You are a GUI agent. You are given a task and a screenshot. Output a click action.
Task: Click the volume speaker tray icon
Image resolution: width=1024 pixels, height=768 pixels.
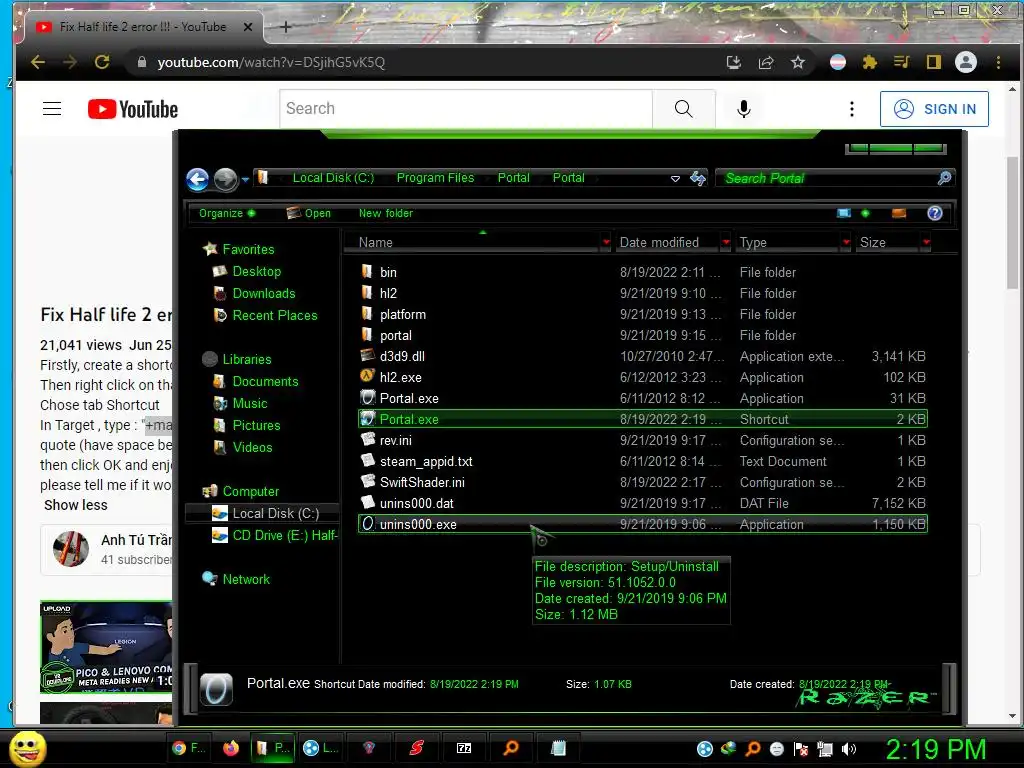pos(849,749)
